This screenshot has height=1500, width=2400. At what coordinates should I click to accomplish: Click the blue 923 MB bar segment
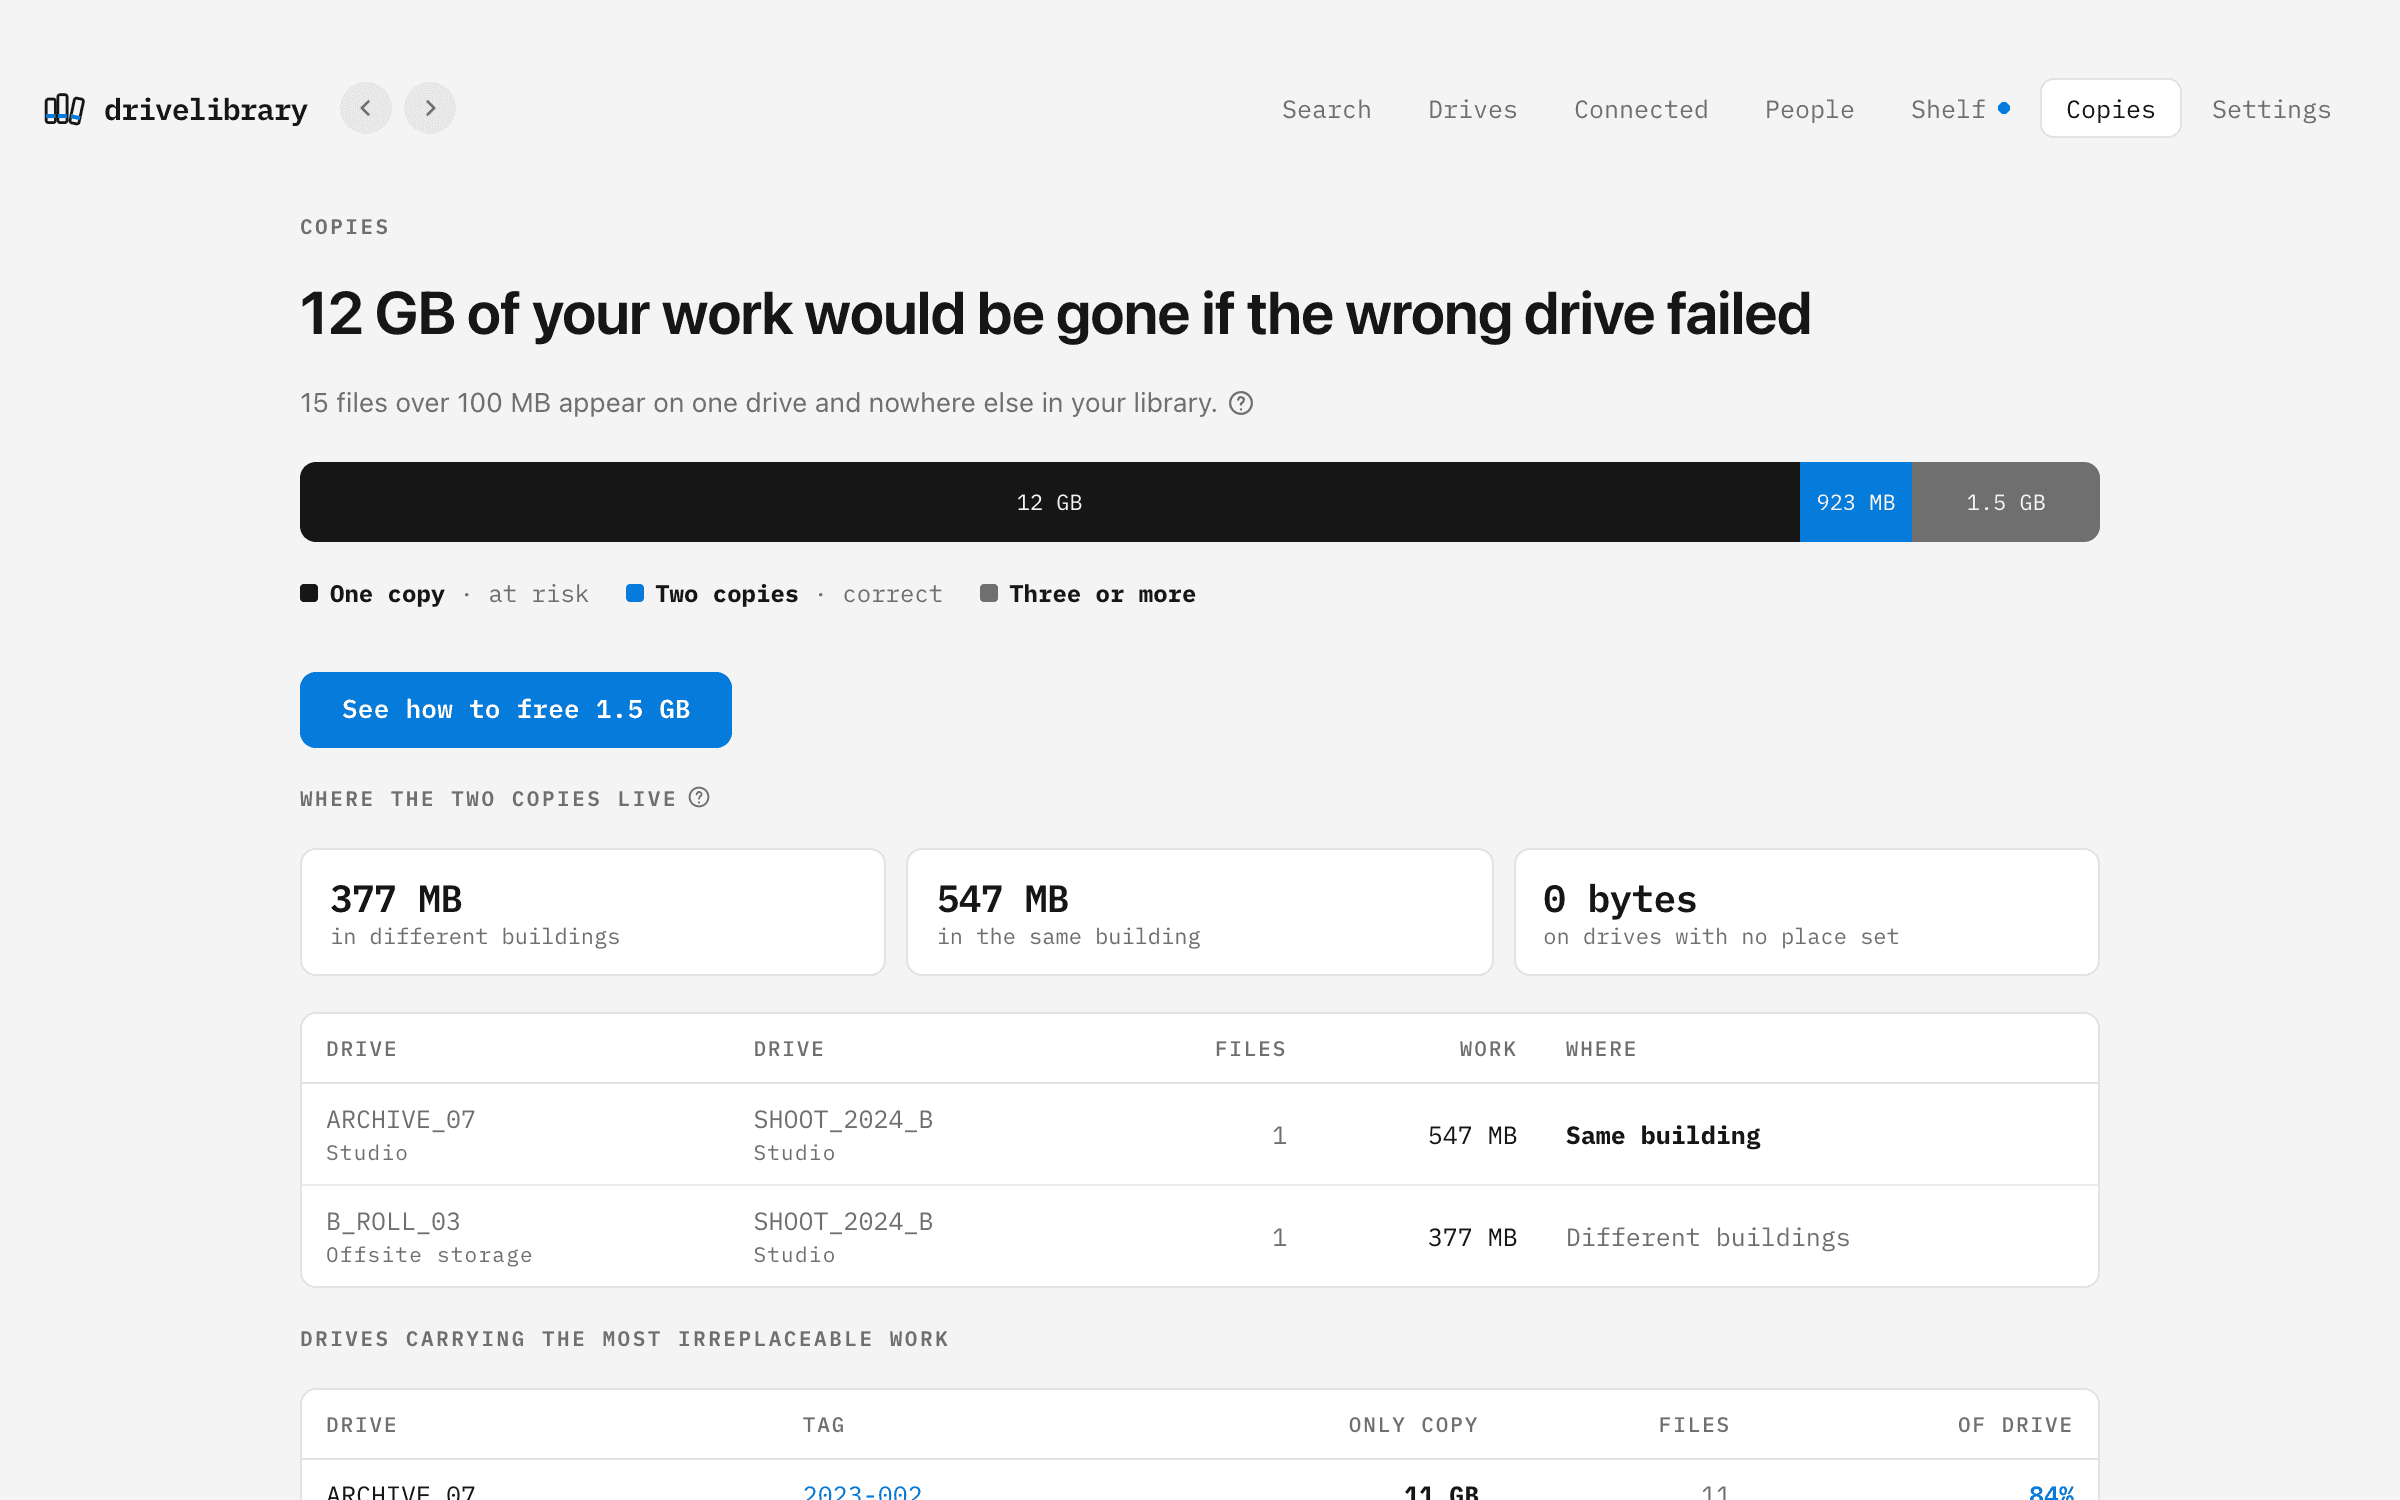(1856, 502)
